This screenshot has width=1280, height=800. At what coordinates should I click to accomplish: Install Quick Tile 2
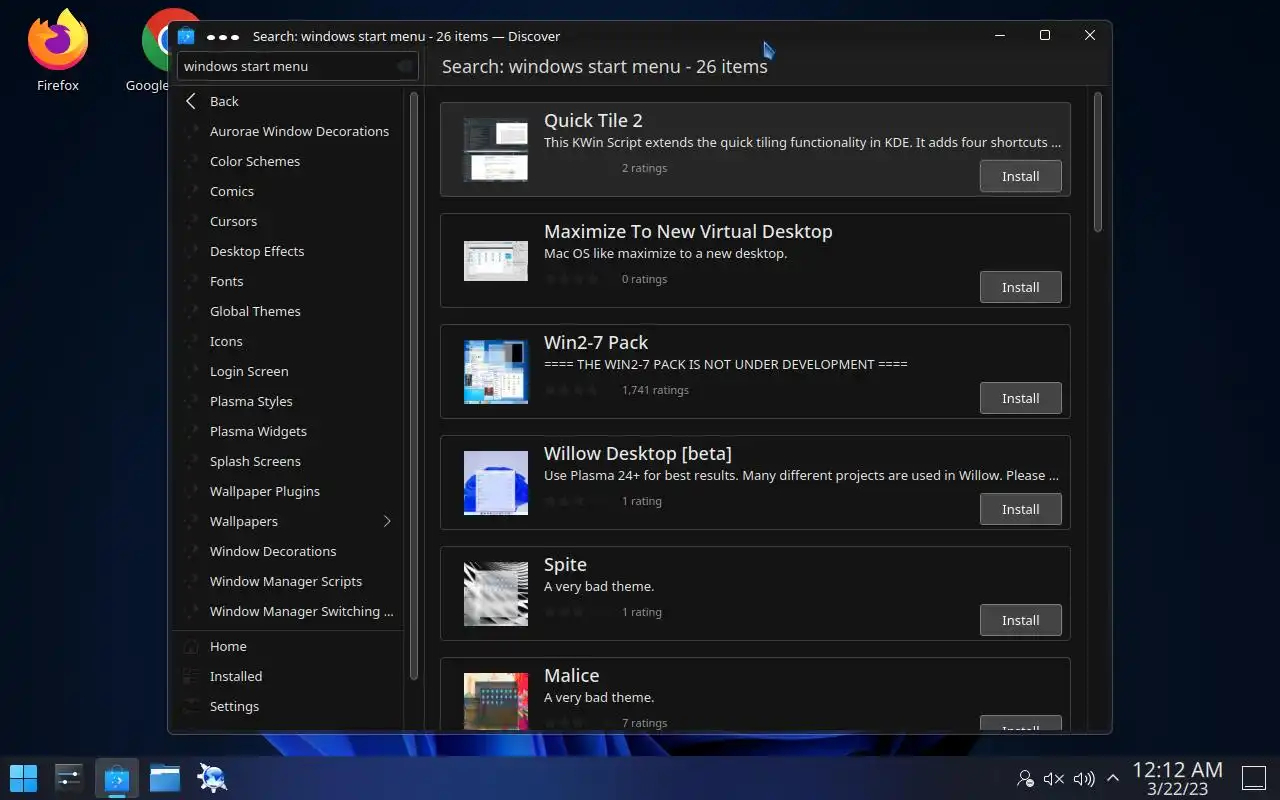[x=1020, y=176]
